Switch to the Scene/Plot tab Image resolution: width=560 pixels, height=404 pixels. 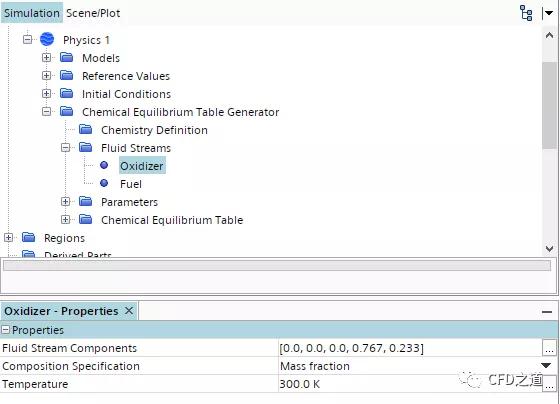coord(93,13)
